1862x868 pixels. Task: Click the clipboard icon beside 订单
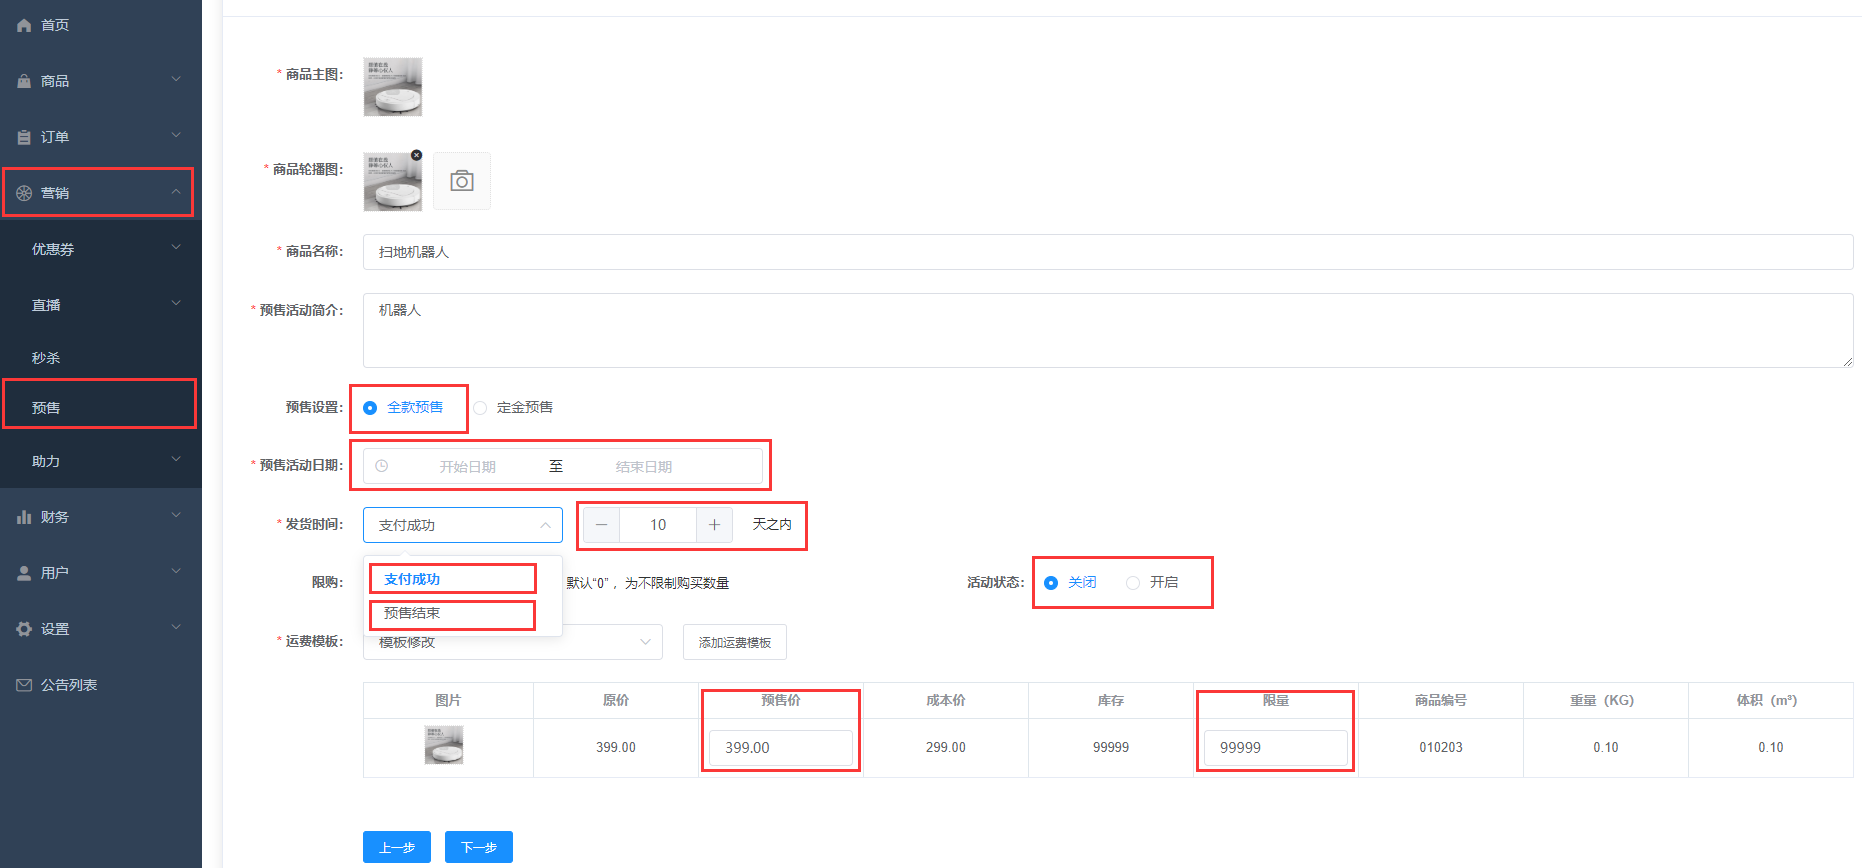click(x=24, y=137)
